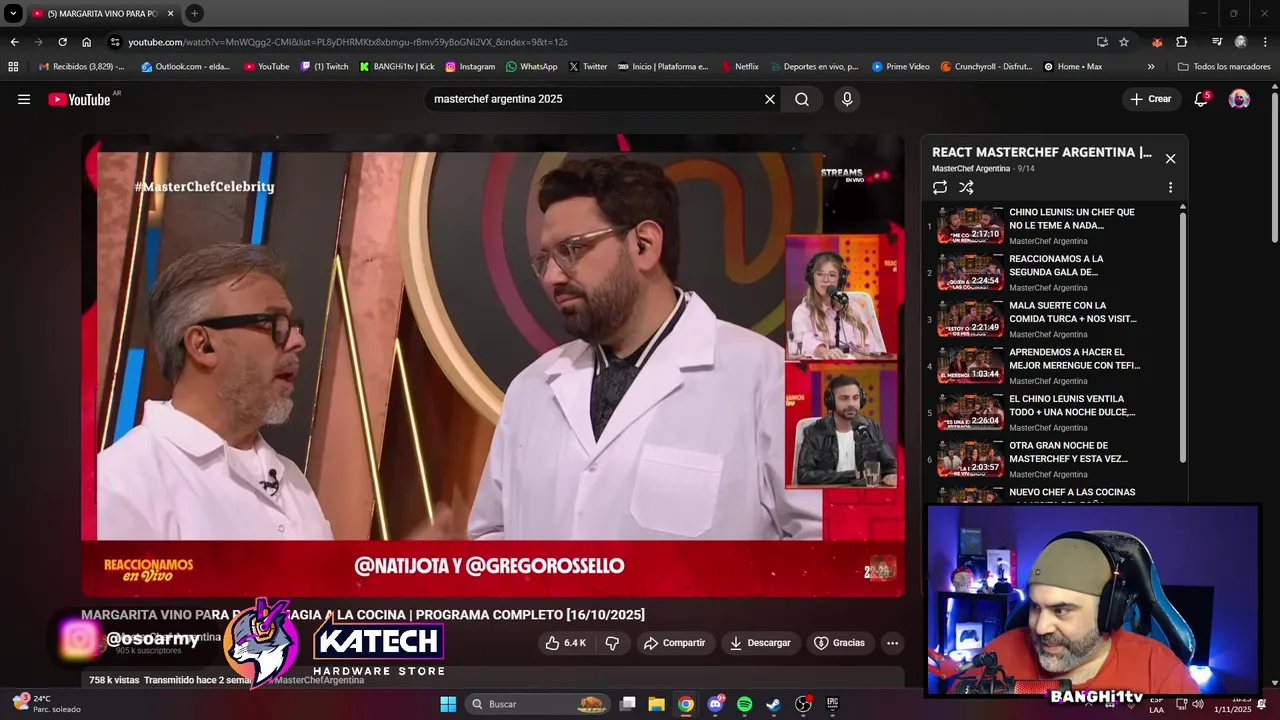1280x720 pixels.
Task: Open the Outlook.com bookmark
Action: (x=185, y=67)
